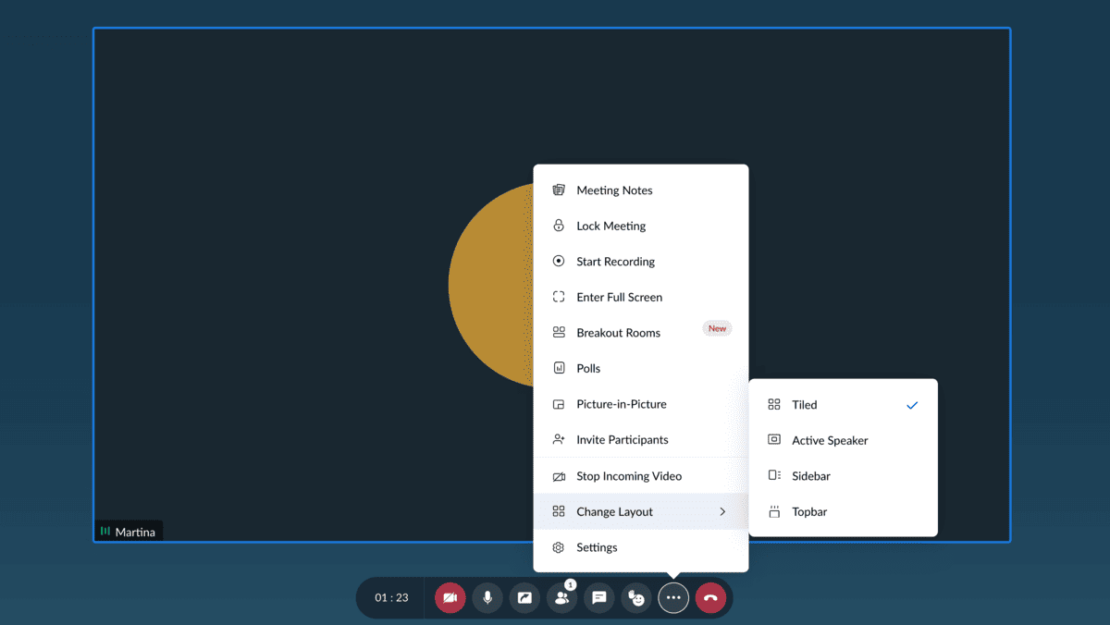This screenshot has height=625, width=1110.
Task: Open the reactions and emoji picker
Action: tap(636, 597)
